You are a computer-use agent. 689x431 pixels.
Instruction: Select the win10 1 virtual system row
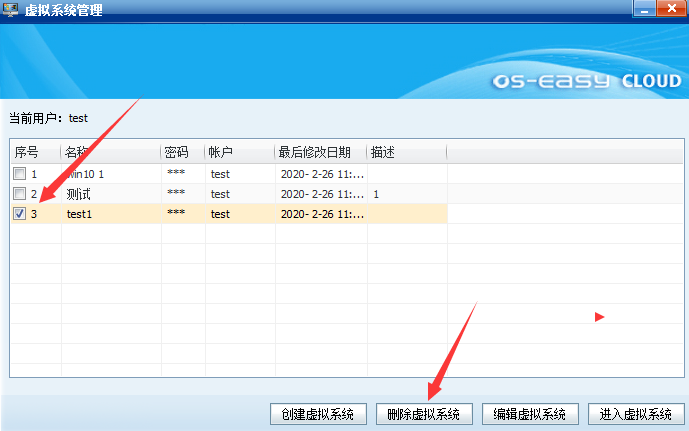pos(100,174)
